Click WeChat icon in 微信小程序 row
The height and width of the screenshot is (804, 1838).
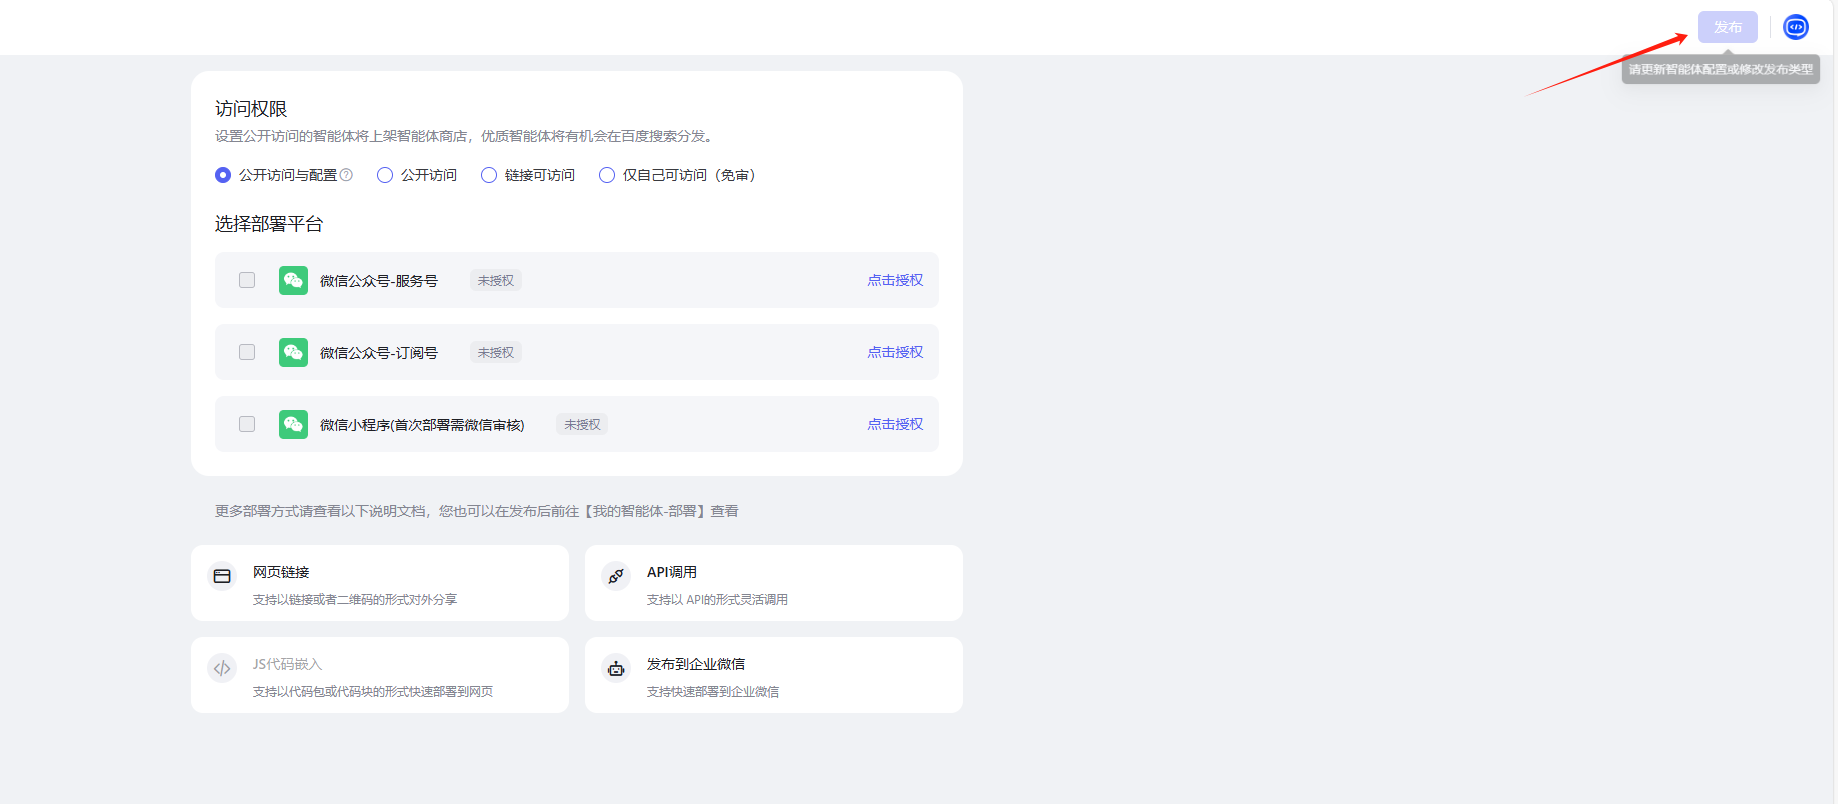(x=293, y=424)
